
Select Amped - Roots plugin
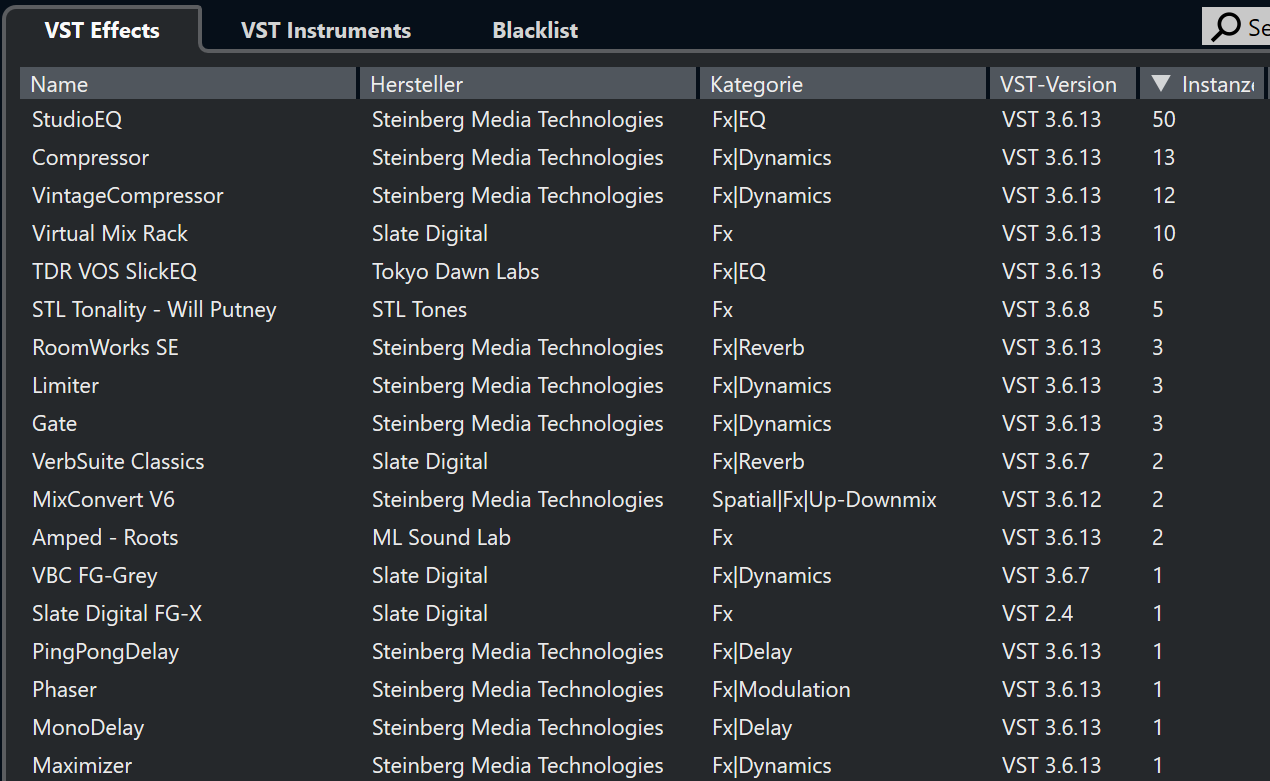pyautogui.click(x=105, y=538)
